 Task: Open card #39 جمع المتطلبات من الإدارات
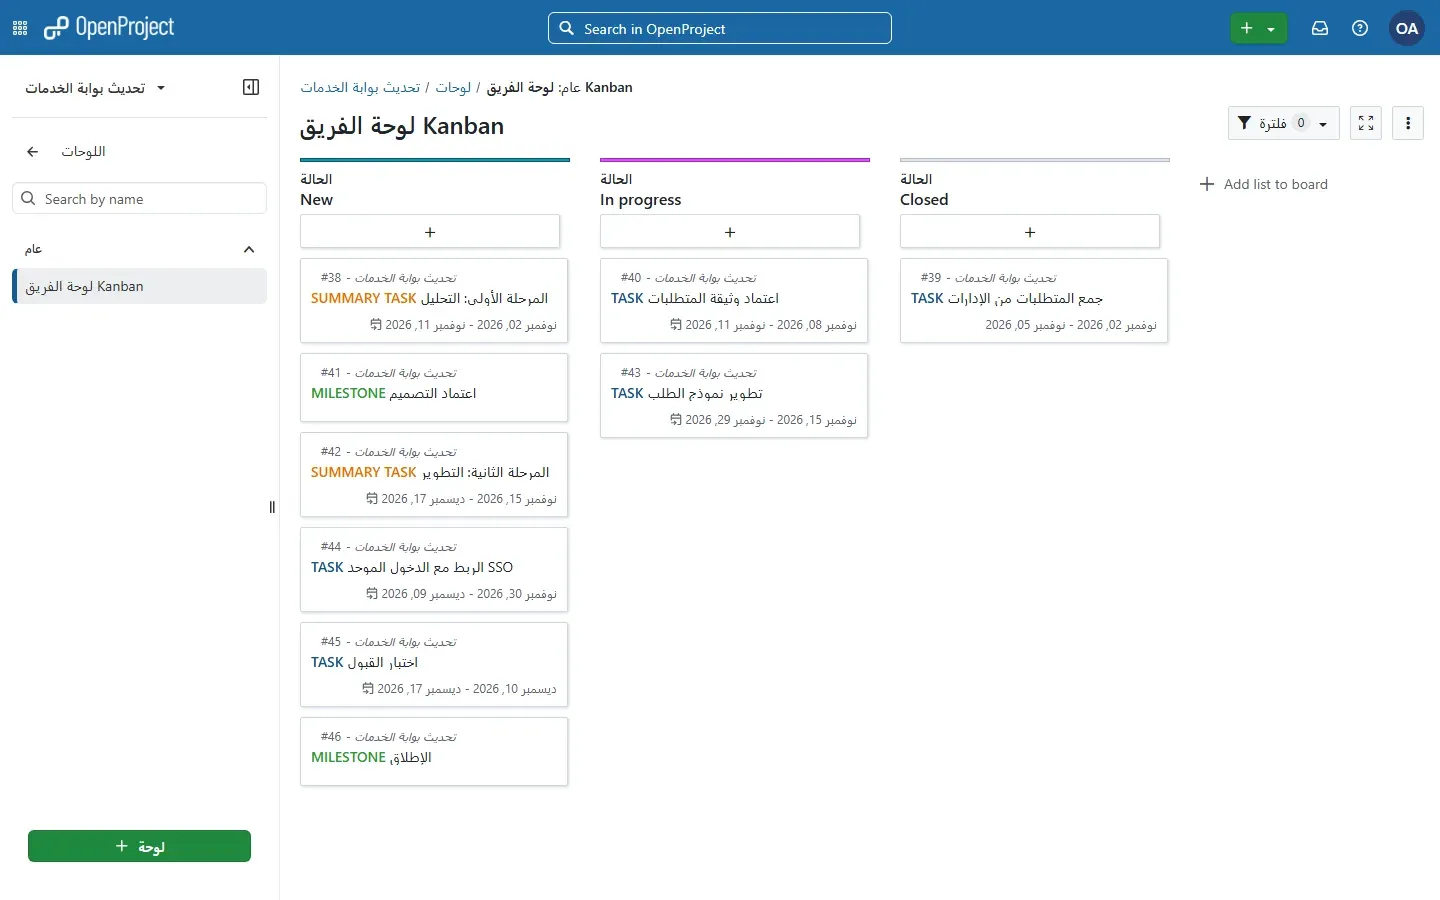tap(1034, 300)
